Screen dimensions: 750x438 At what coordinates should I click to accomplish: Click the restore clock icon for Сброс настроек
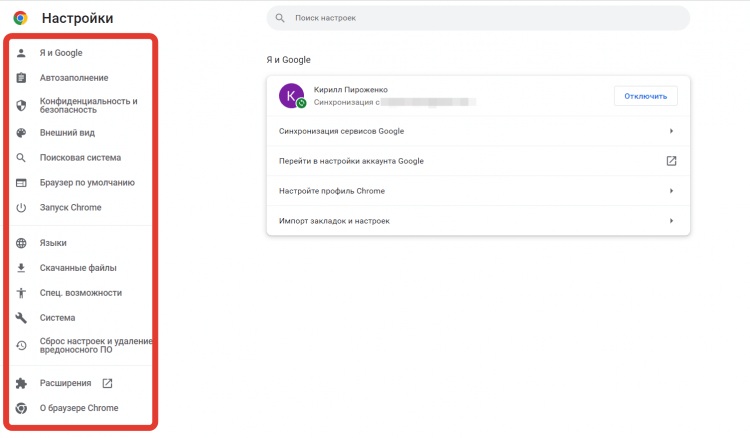tap(21, 345)
